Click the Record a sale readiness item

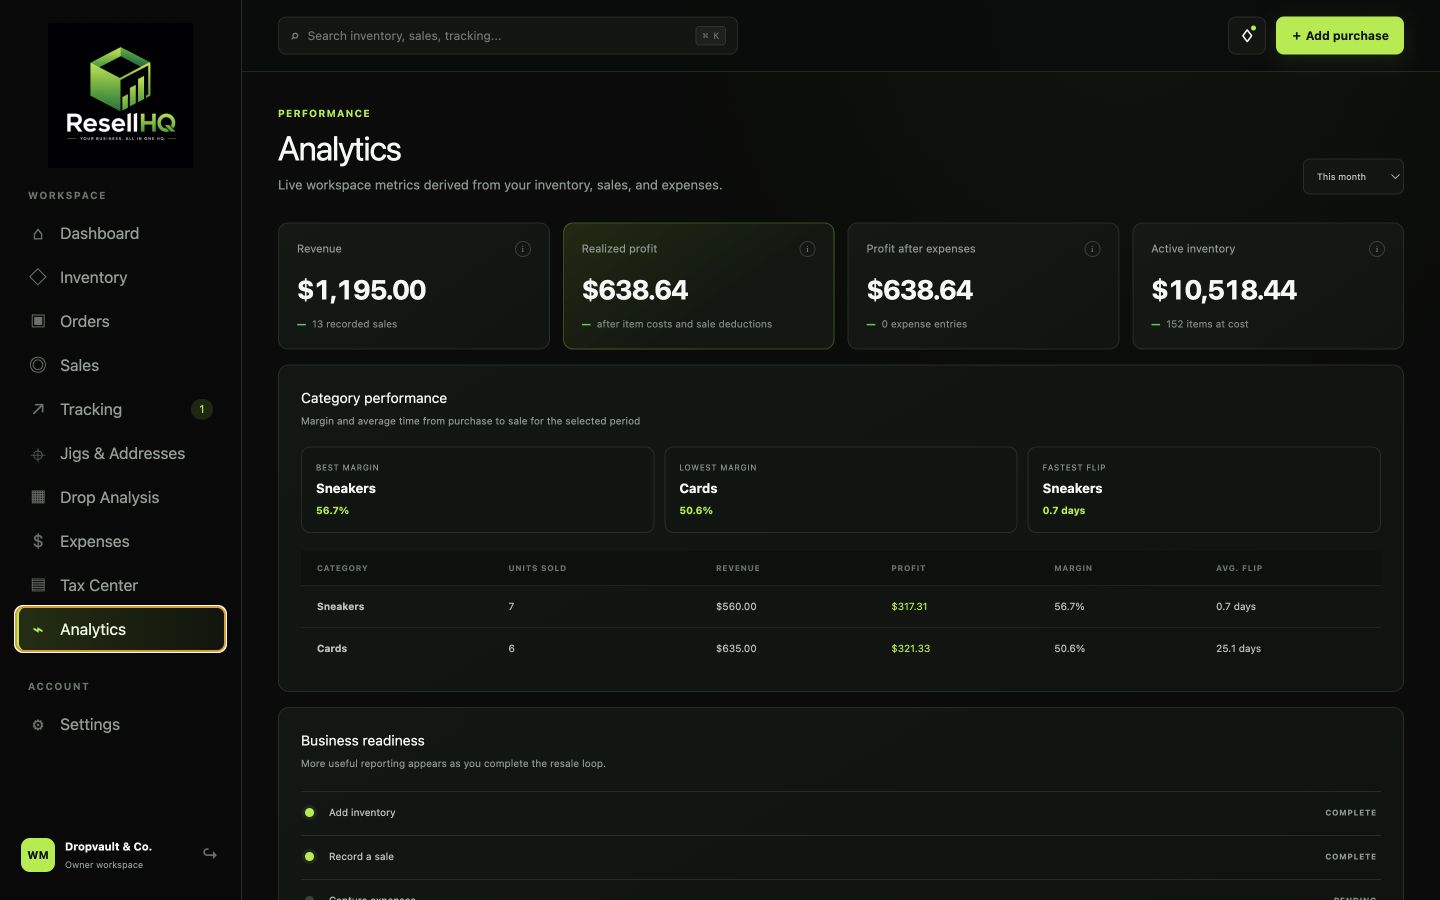(840, 857)
